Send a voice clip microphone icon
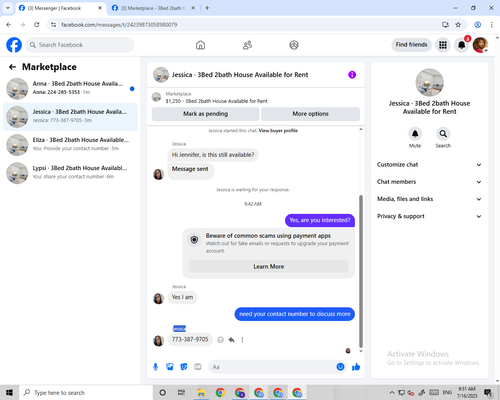The height and width of the screenshot is (400, 500). point(155,367)
